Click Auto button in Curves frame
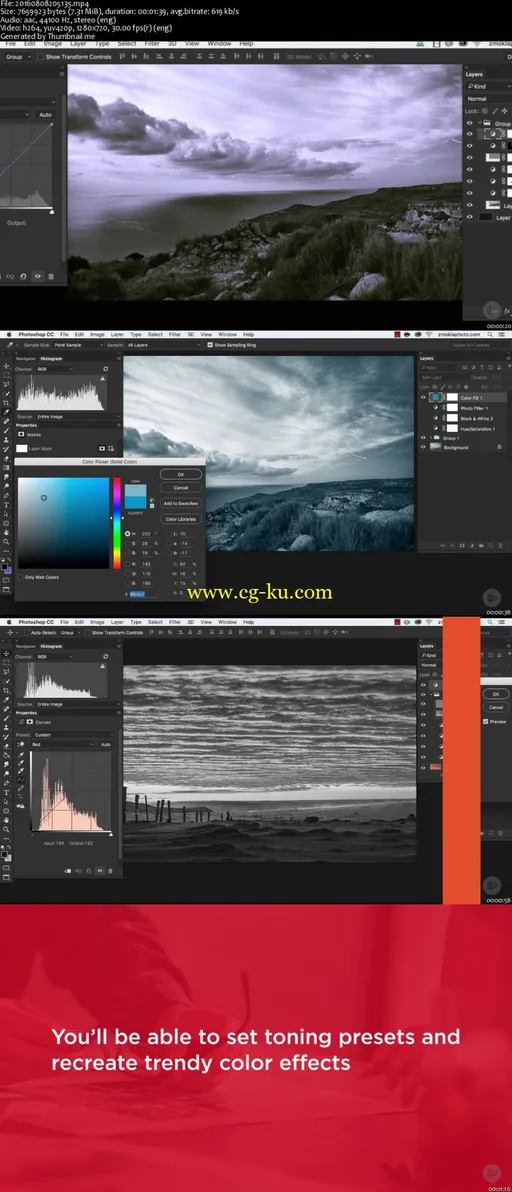 (x=106, y=744)
